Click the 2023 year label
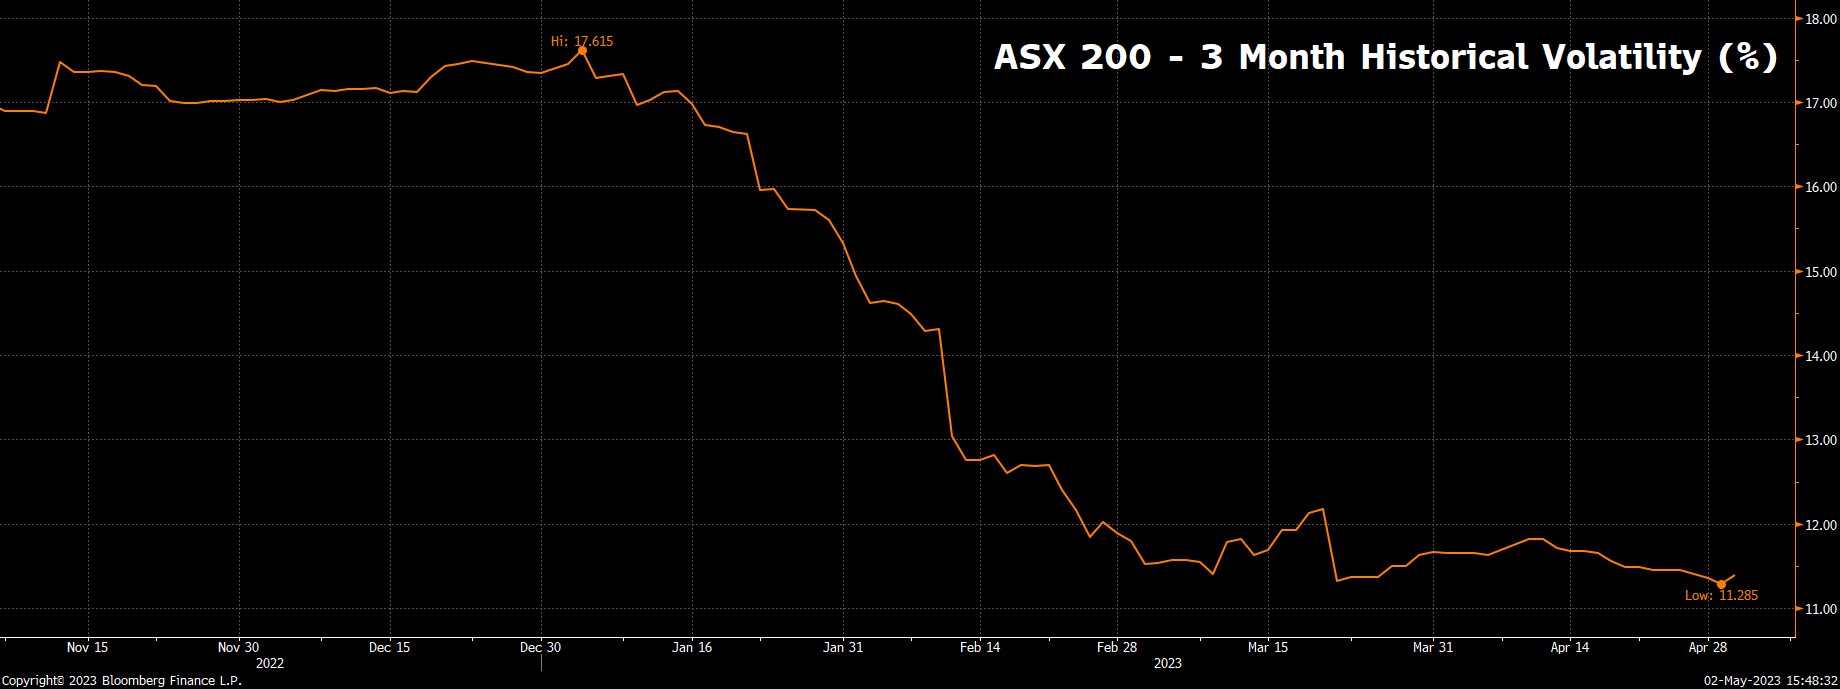This screenshot has height=689, width=1840. pyautogui.click(x=1167, y=663)
